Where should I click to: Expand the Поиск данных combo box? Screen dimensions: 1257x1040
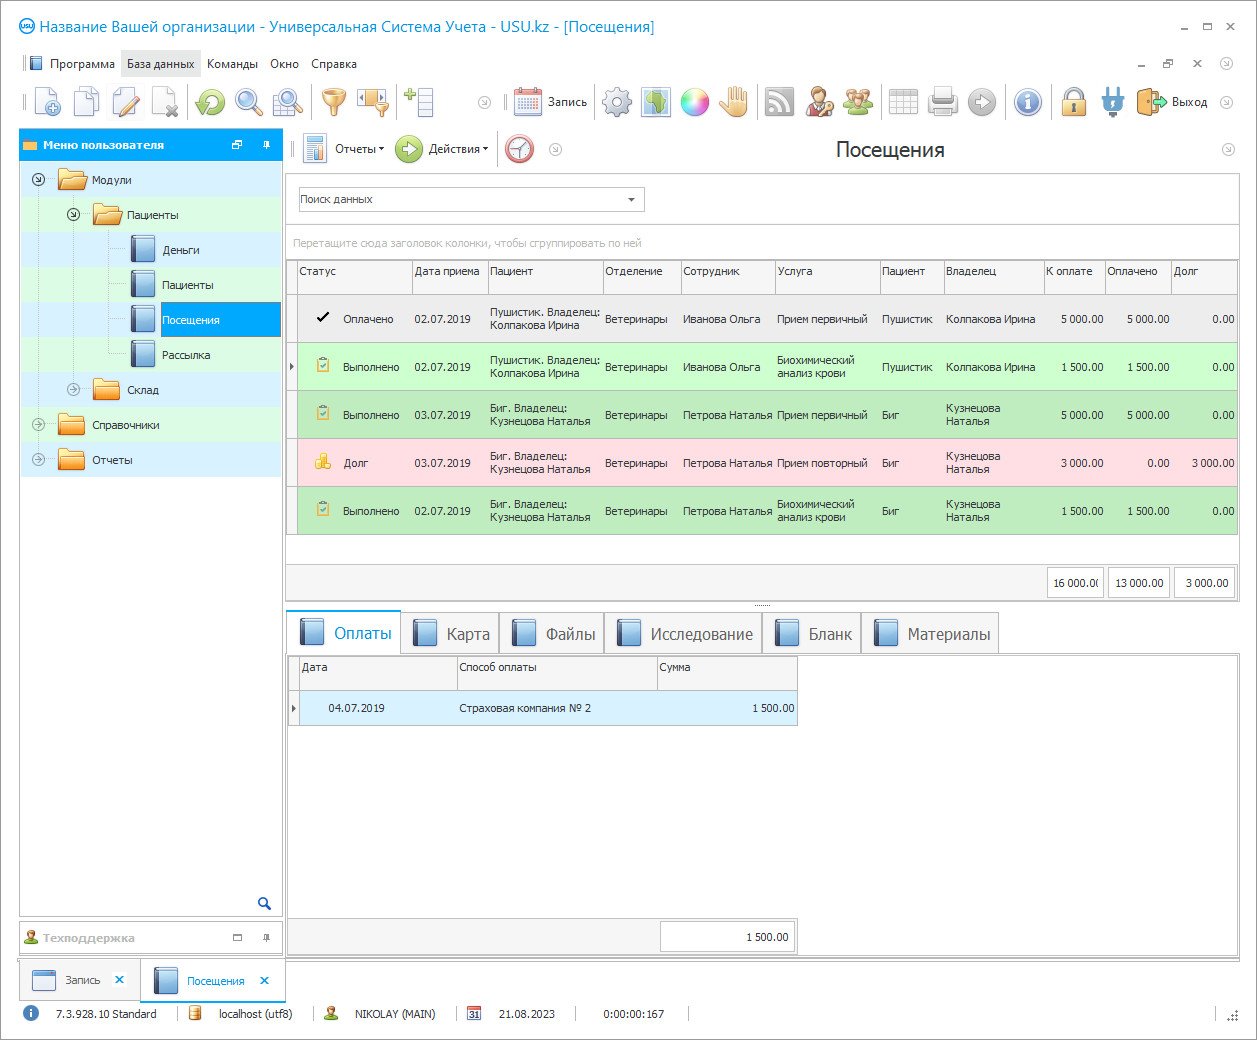tap(631, 200)
